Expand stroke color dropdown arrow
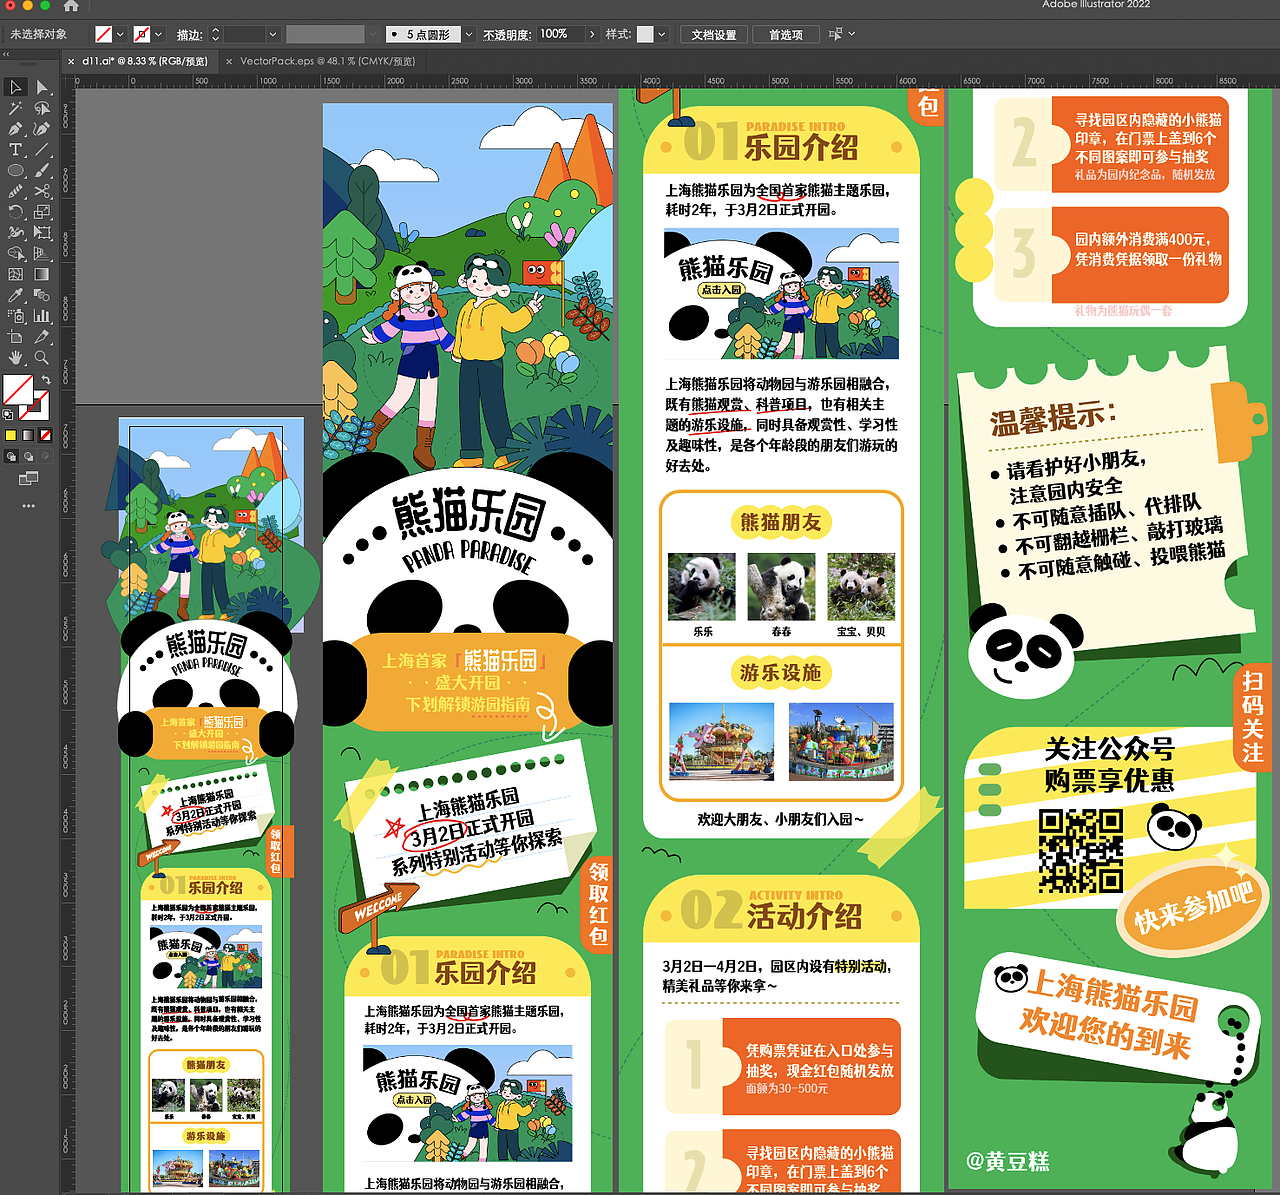The width and height of the screenshot is (1280, 1195). click(x=158, y=34)
